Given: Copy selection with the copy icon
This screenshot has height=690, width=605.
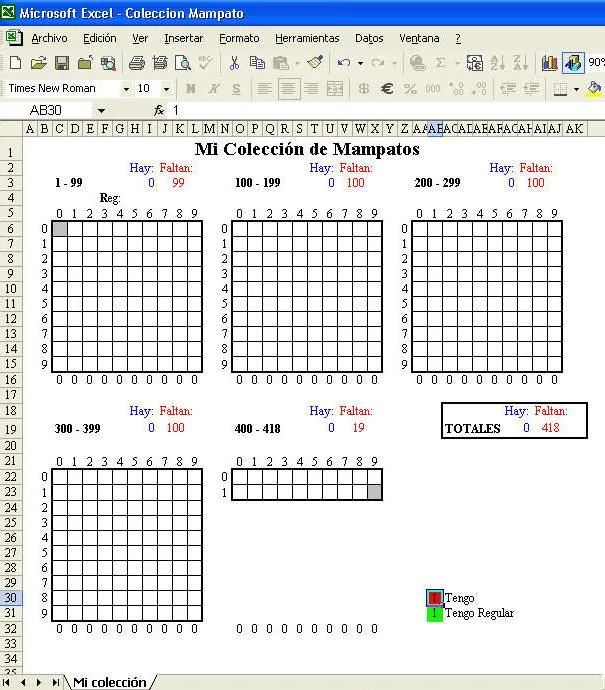Looking at the screenshot, I should pos(257,63).
